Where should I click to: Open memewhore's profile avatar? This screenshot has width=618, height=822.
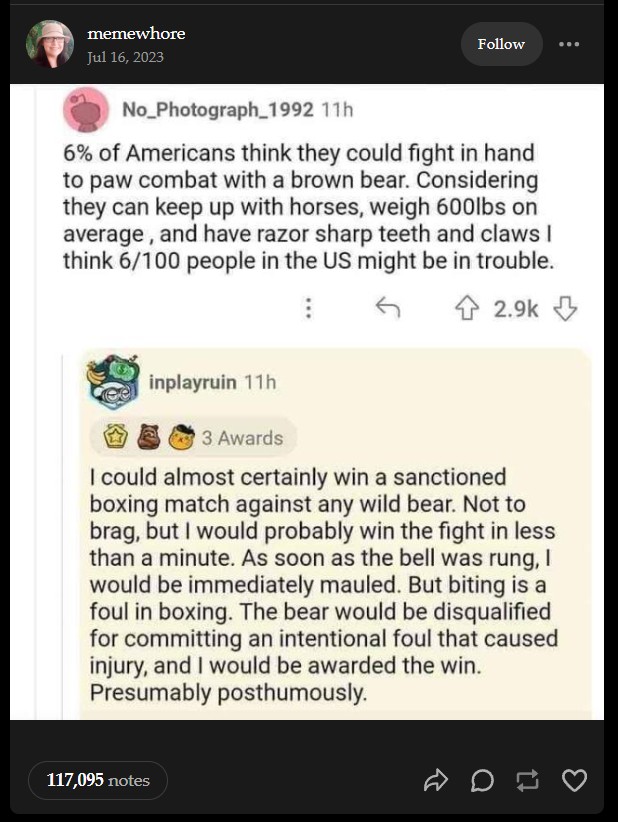click(x=50, y=44)
